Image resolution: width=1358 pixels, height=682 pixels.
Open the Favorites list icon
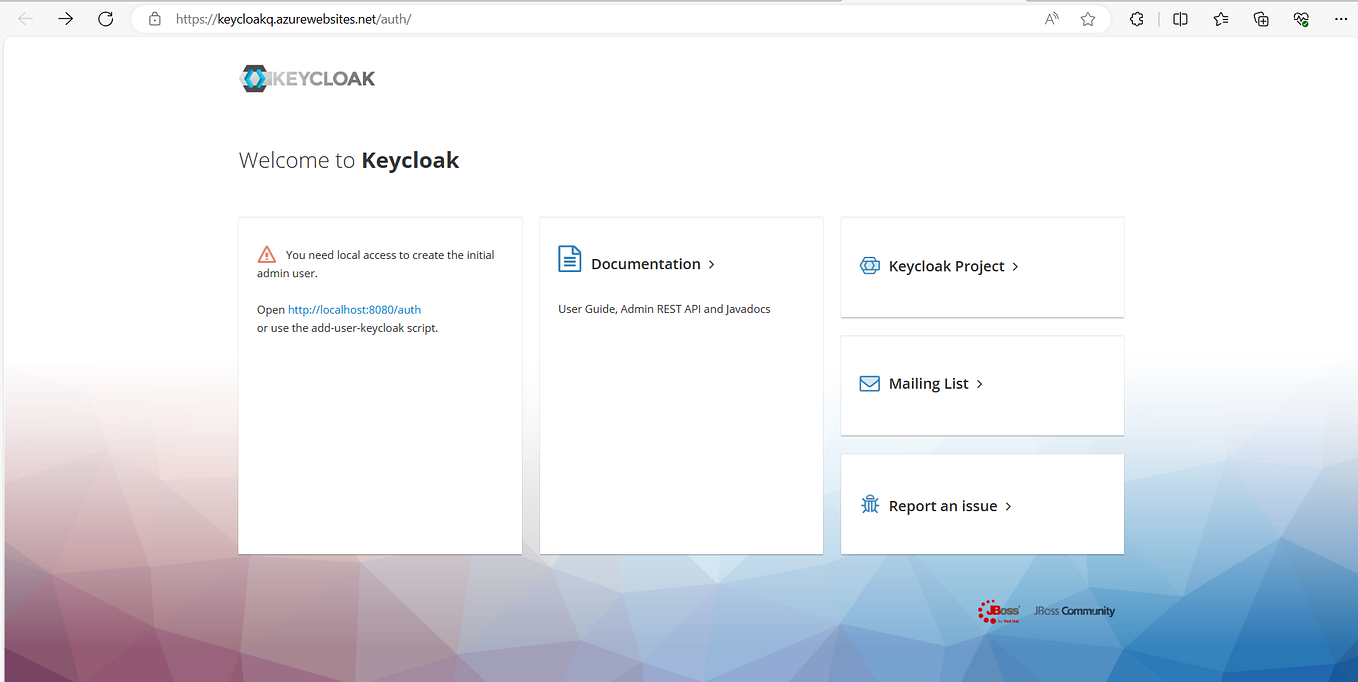click(1221, 19)
